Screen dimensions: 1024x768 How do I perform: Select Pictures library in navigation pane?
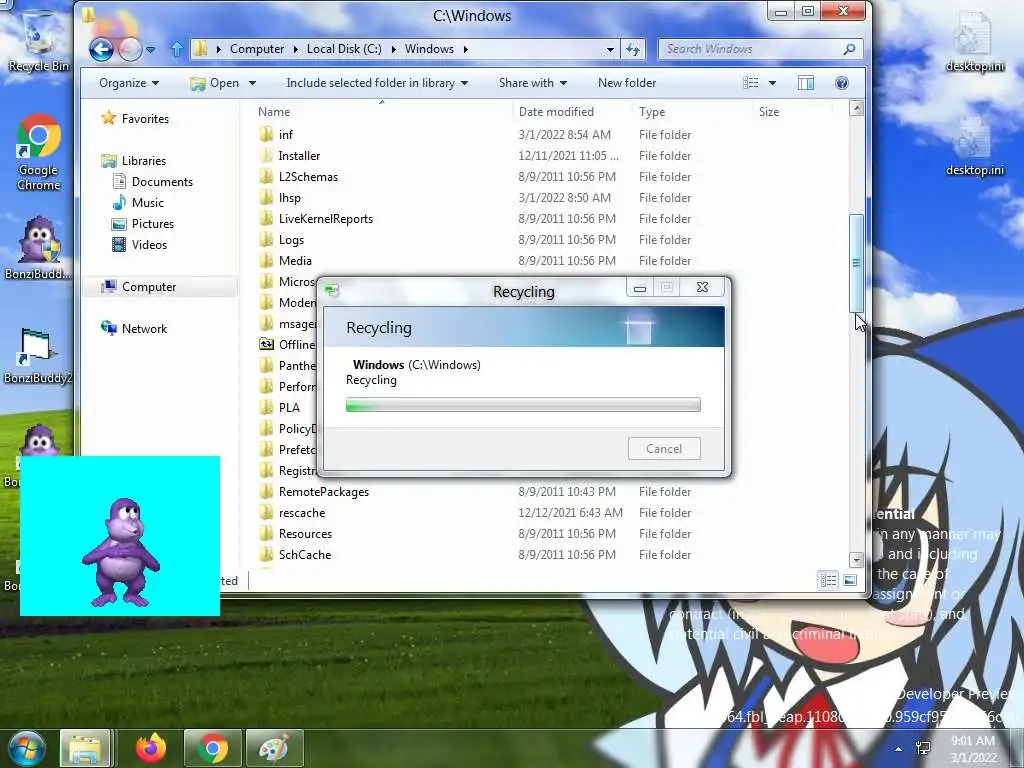point(143,223)
